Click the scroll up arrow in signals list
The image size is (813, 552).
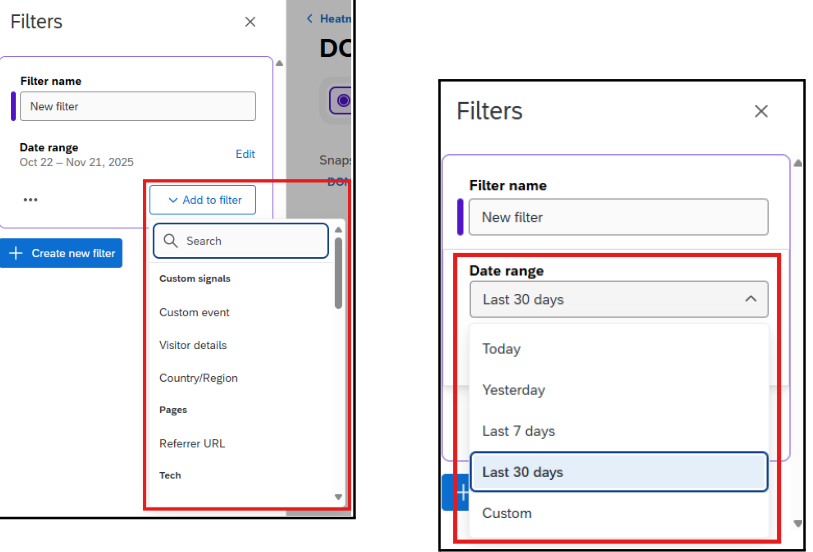(338, 230)
